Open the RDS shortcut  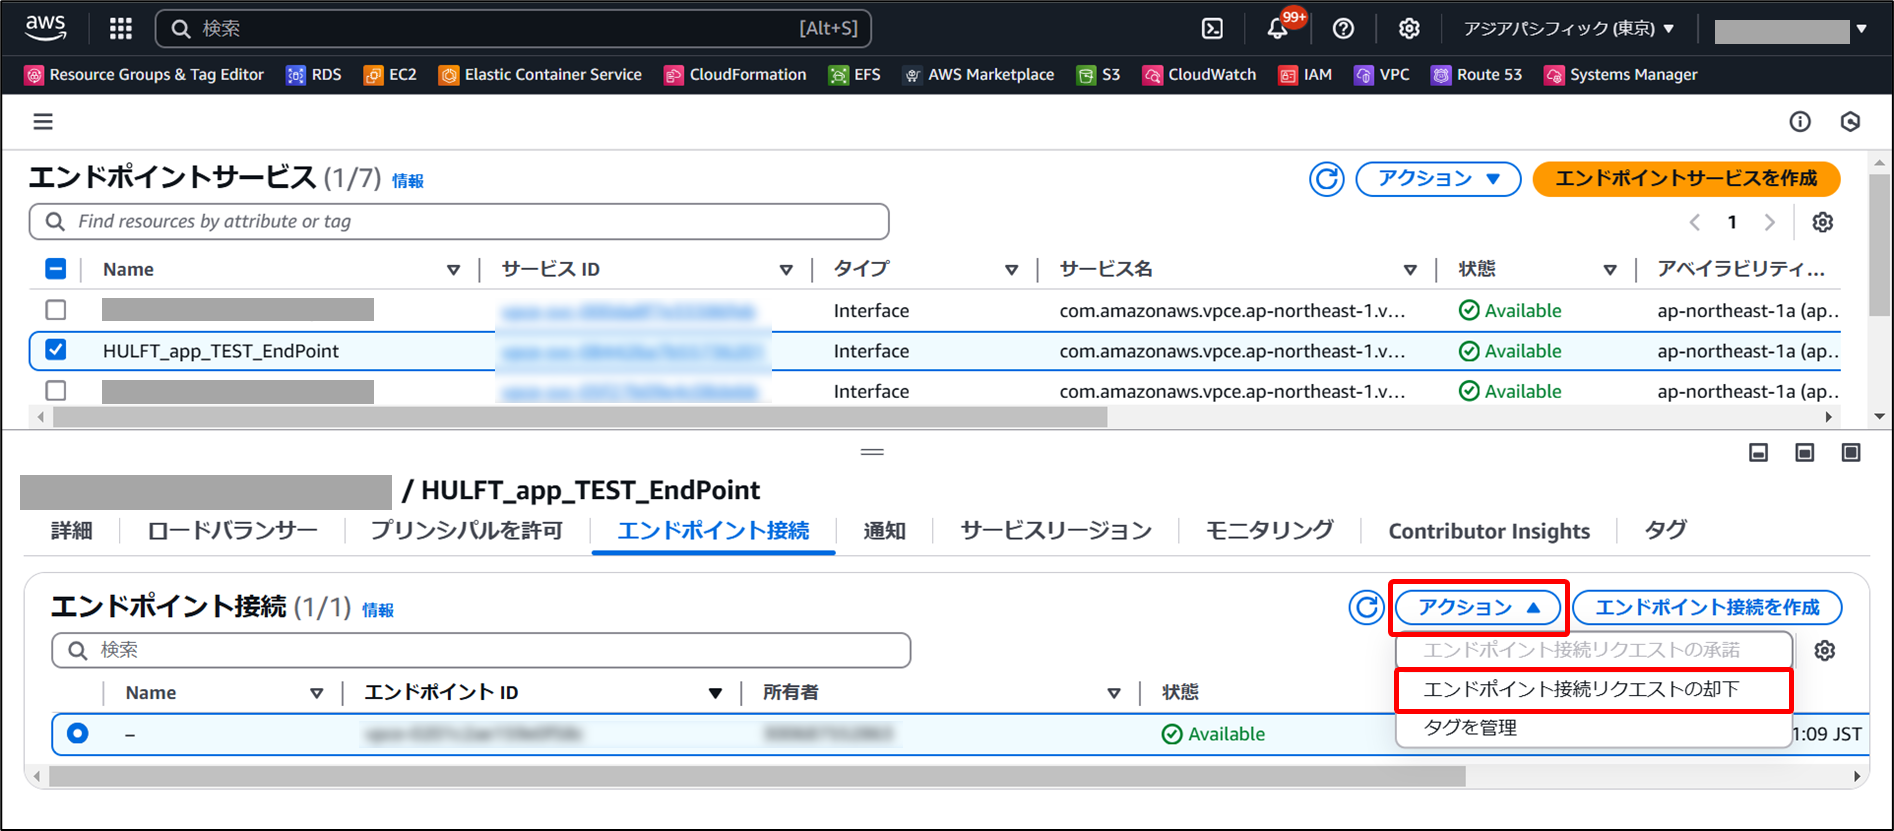[314, 75]
